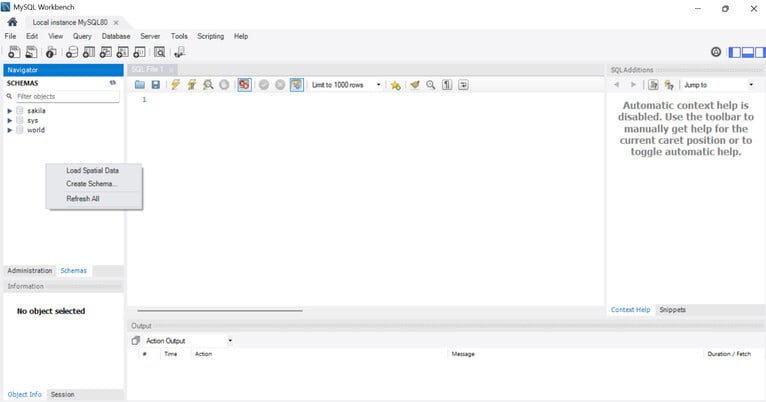Select the Local instance MySQL80 tab
The image size is (766, 402).
pyautogui.click(x=70, y=22)
